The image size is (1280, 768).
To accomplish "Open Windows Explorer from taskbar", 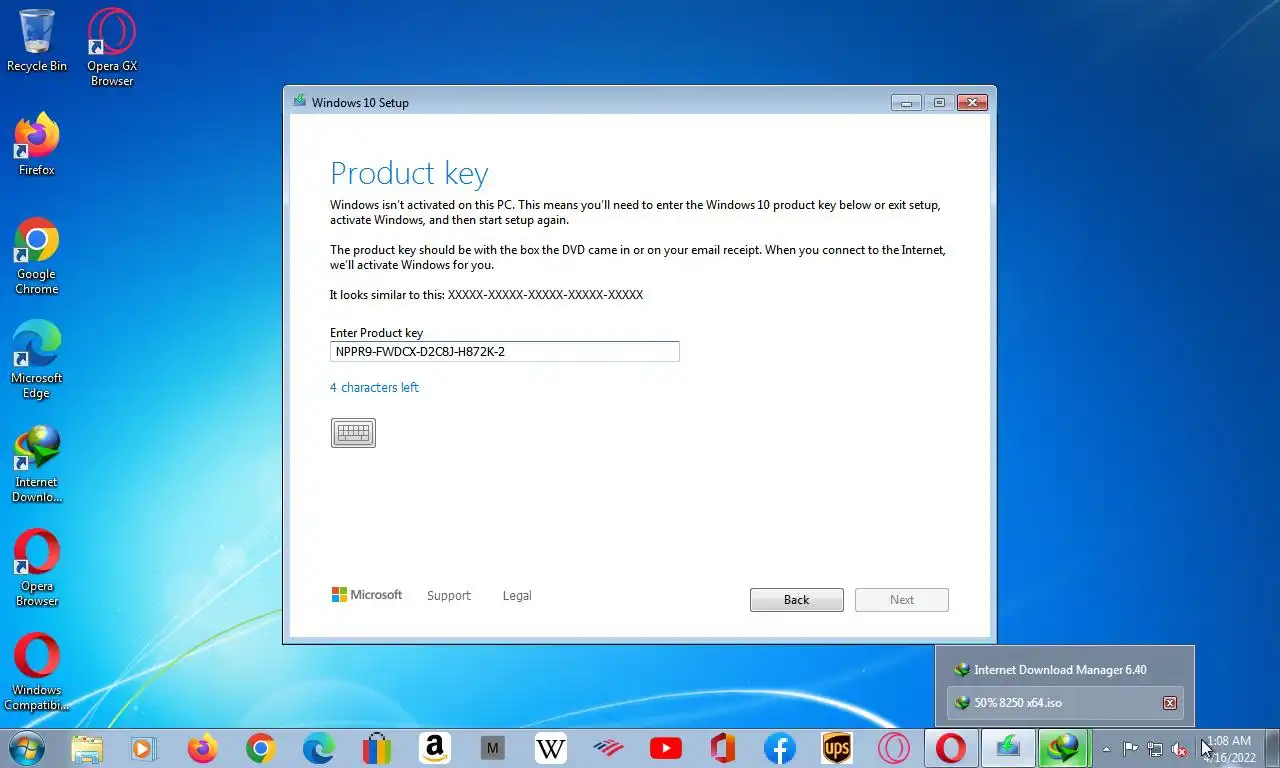I will coord(87,748).
